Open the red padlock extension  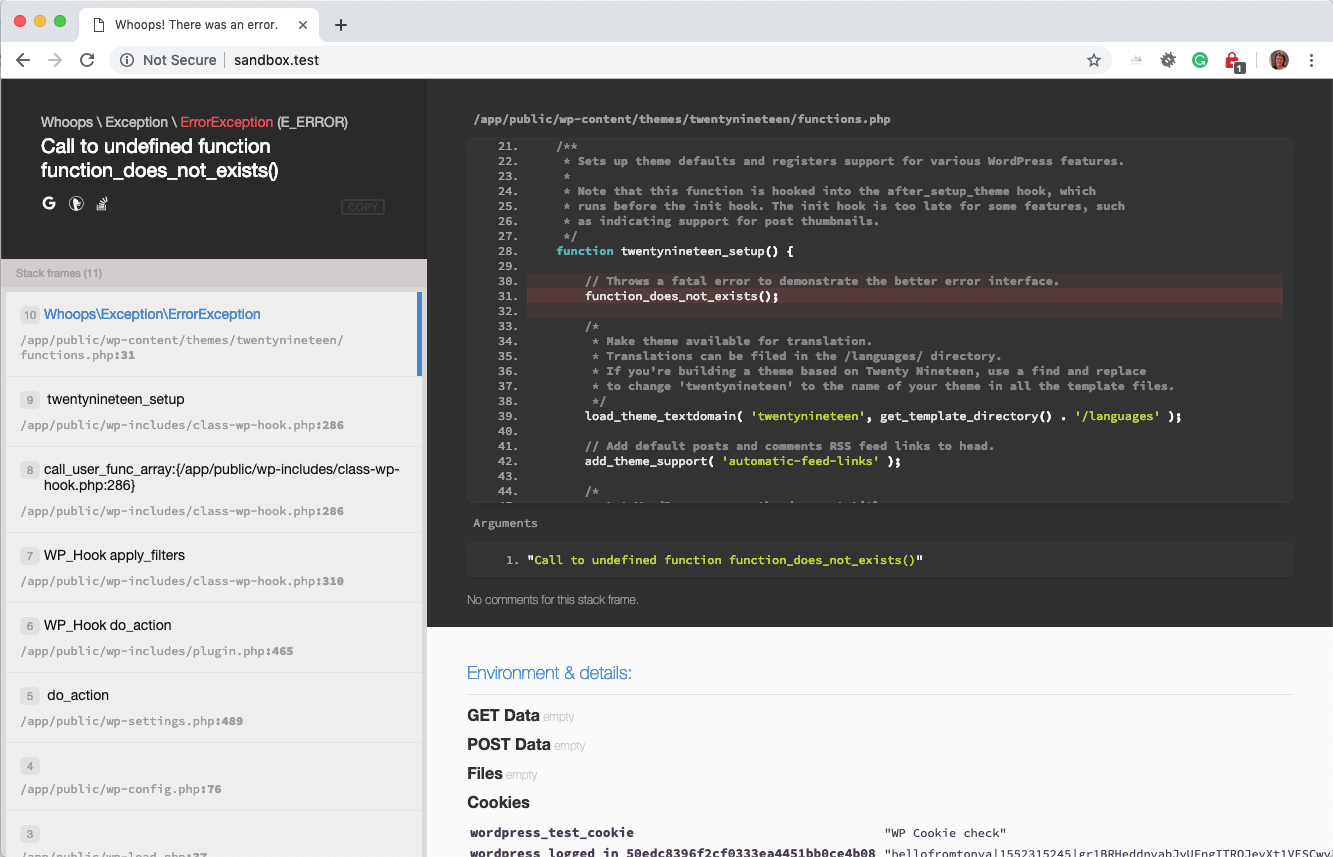click(x=1232, y=61)
